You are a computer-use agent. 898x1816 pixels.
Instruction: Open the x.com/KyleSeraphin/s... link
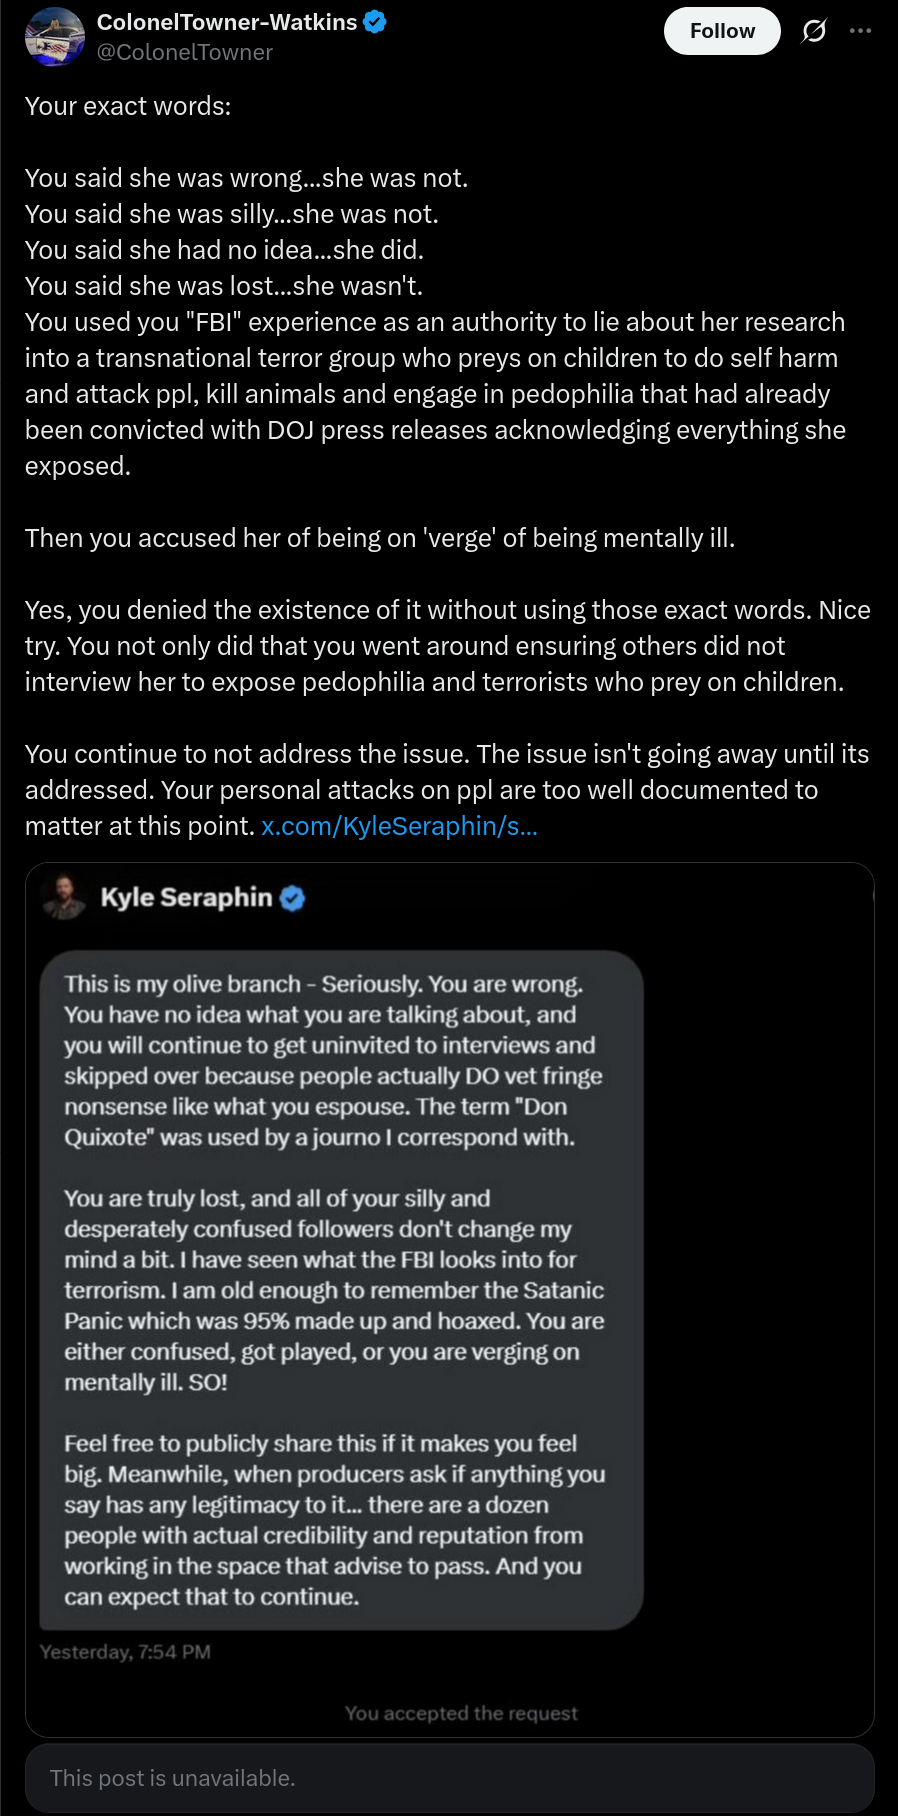point(399,826)
